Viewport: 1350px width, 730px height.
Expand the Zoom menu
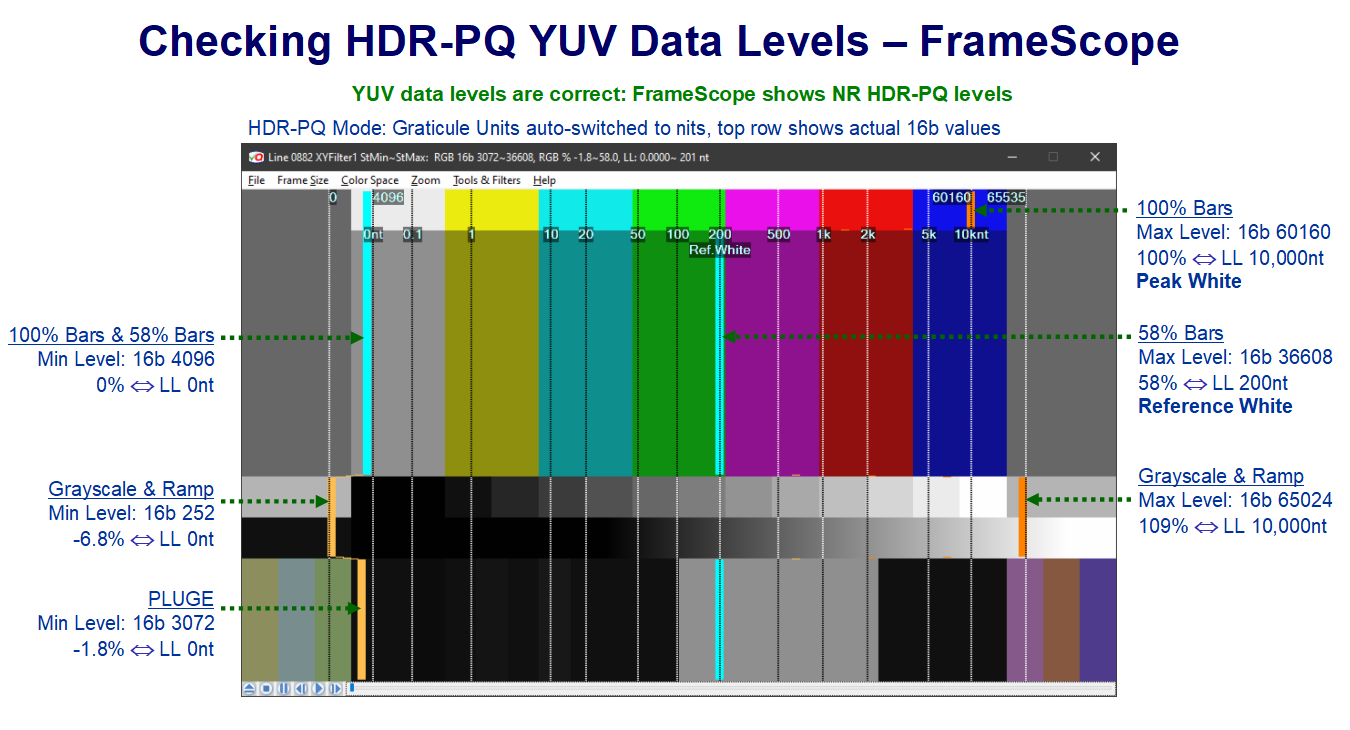pyautogui.click(x=425, y=180)
